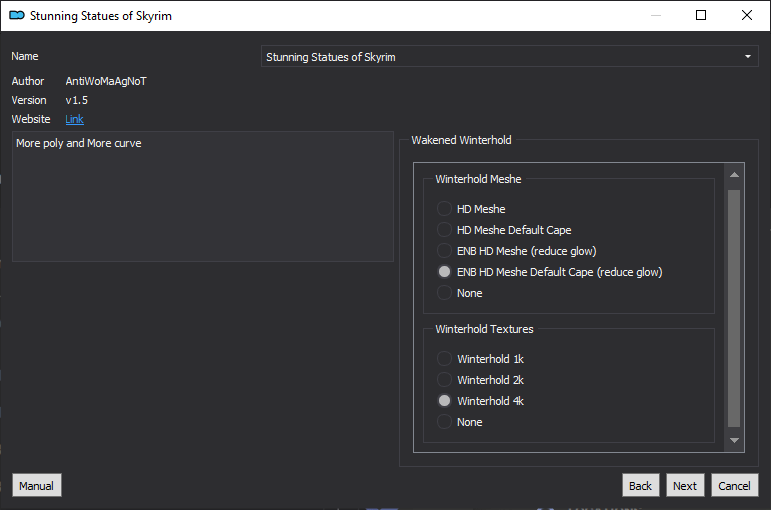Click the version text v1.5
This screenshot has width=771, height=510.
pyautogui.click(x=77, y=100)
